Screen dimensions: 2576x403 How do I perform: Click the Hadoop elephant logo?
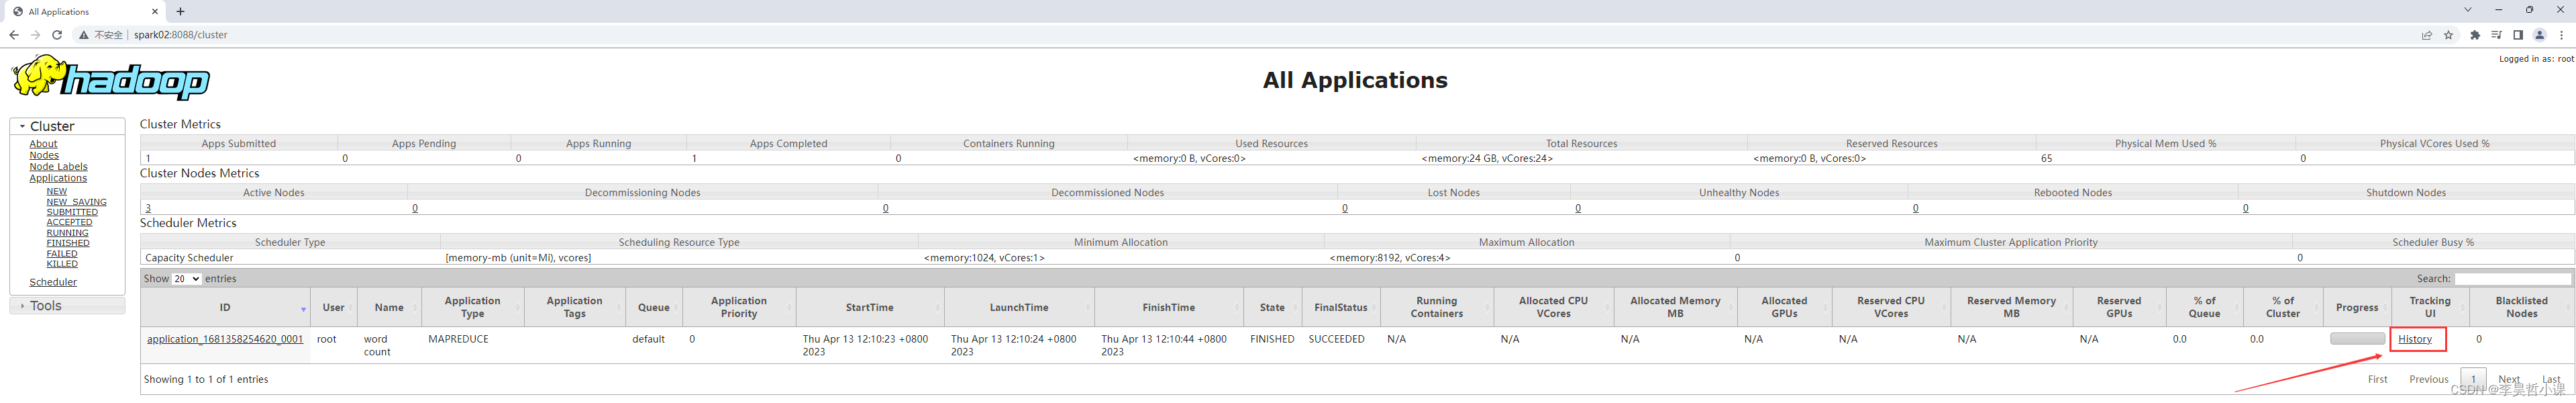coord(110,77)
